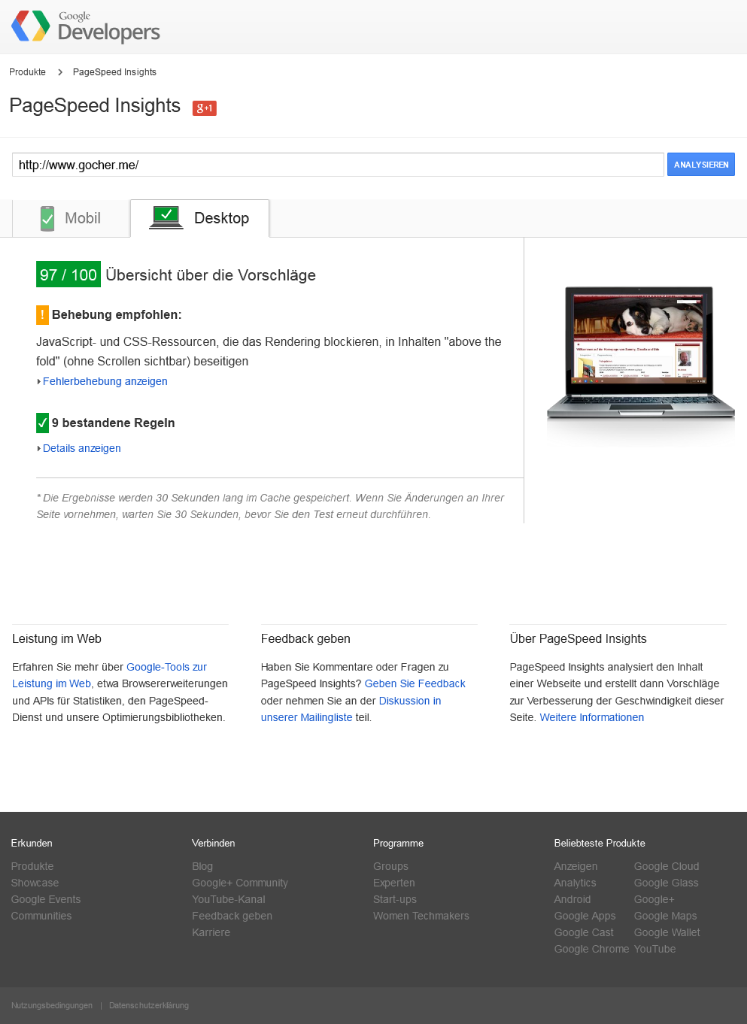This screenshot has height=1024, width=747.
Task: Open Google Glass footer link
Action: [x=665, y=883]
